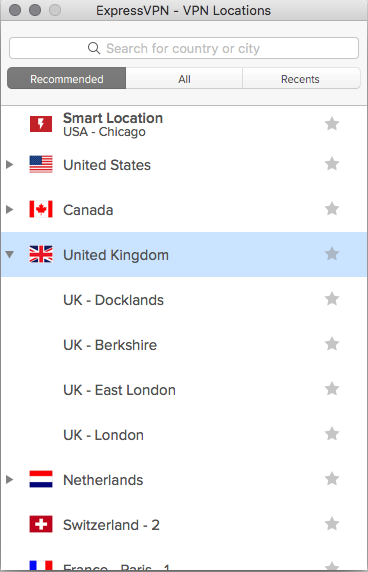Click the Switzerland flag icon
The width and height of the screenshot is (368, 572).
pyautogui.click(x=41, y=524)
